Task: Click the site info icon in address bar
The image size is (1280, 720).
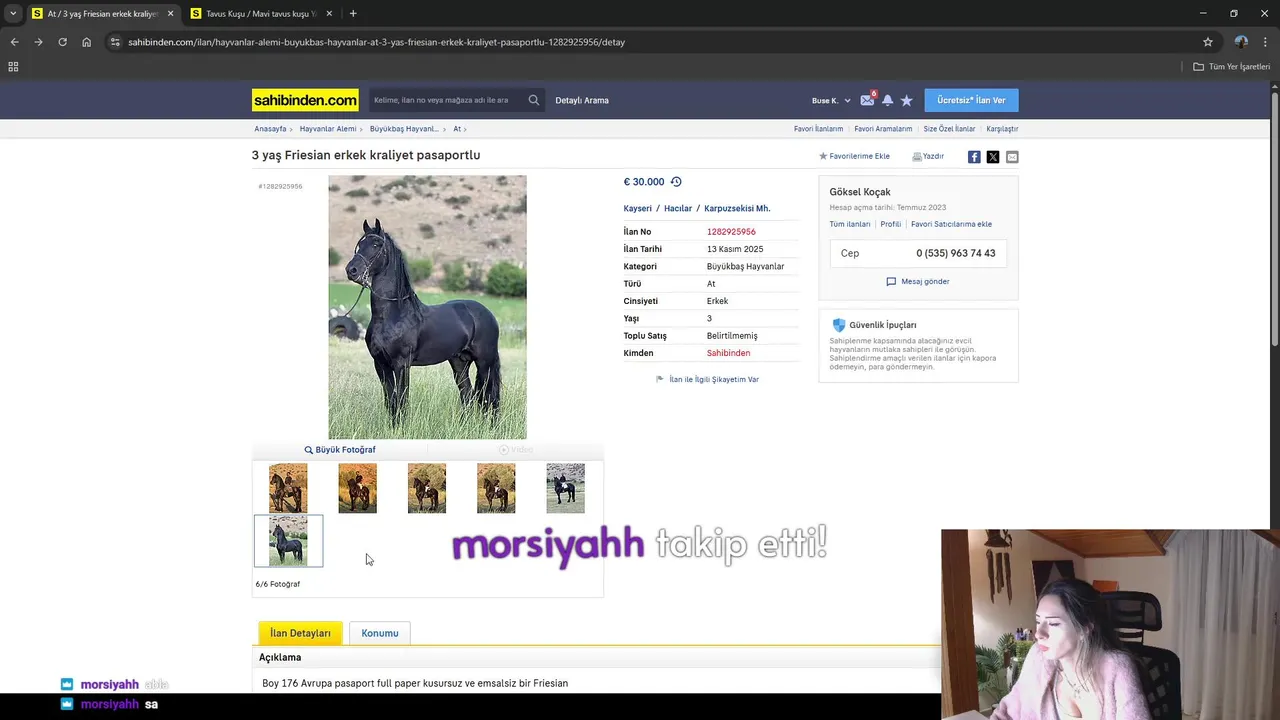Action: pos(115,42)
